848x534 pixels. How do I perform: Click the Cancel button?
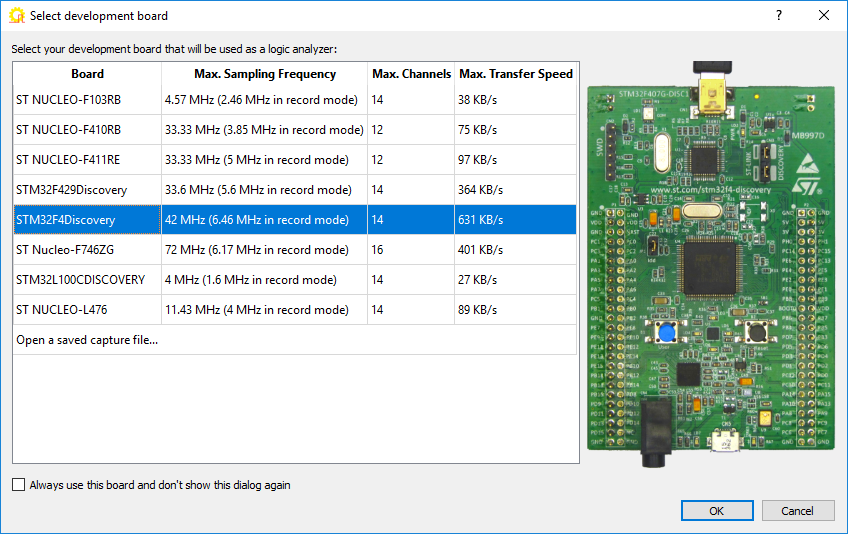pos(798,511)
